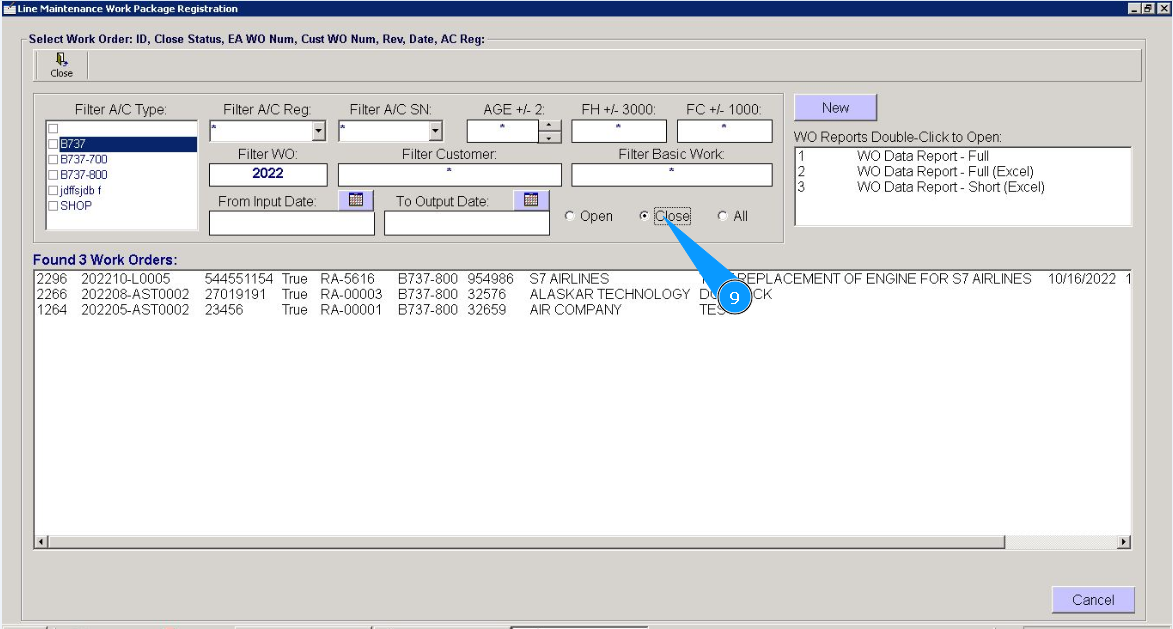Check the B737-800 aircraft type checkbox
Screen dimensions: 1173x629
tap(53, 175)
